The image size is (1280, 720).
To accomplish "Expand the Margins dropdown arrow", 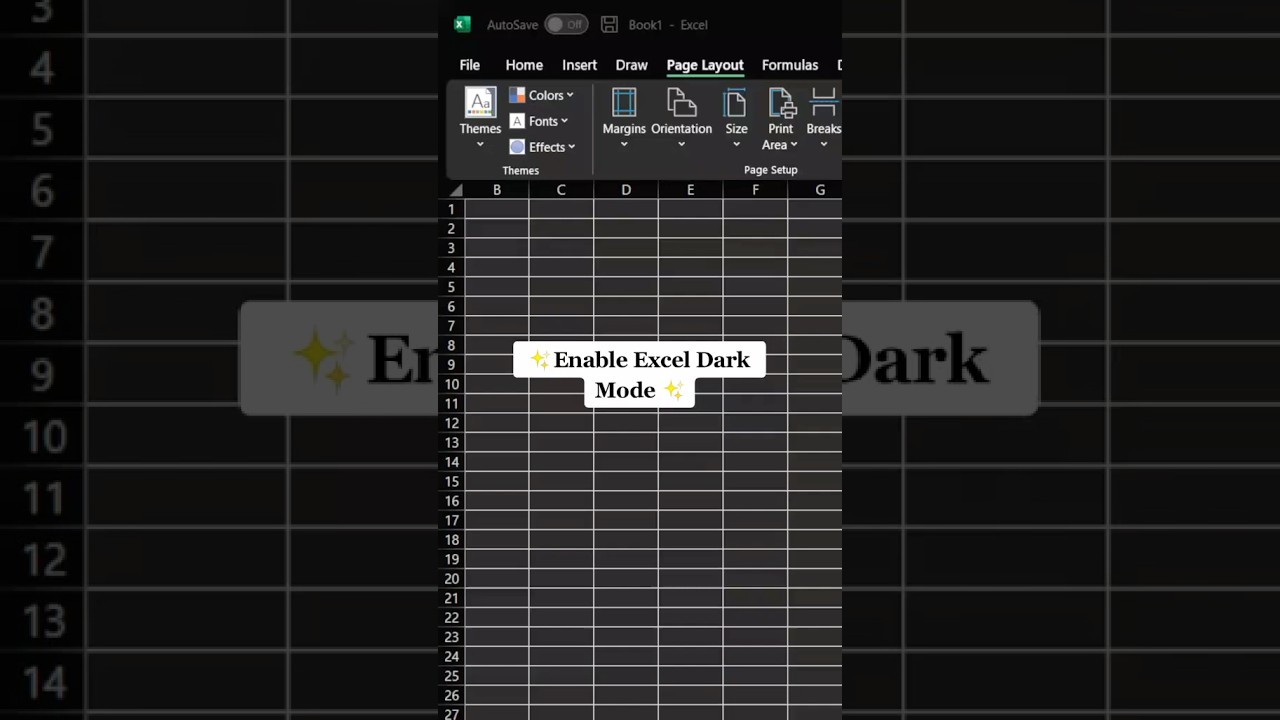I will 624,145.
